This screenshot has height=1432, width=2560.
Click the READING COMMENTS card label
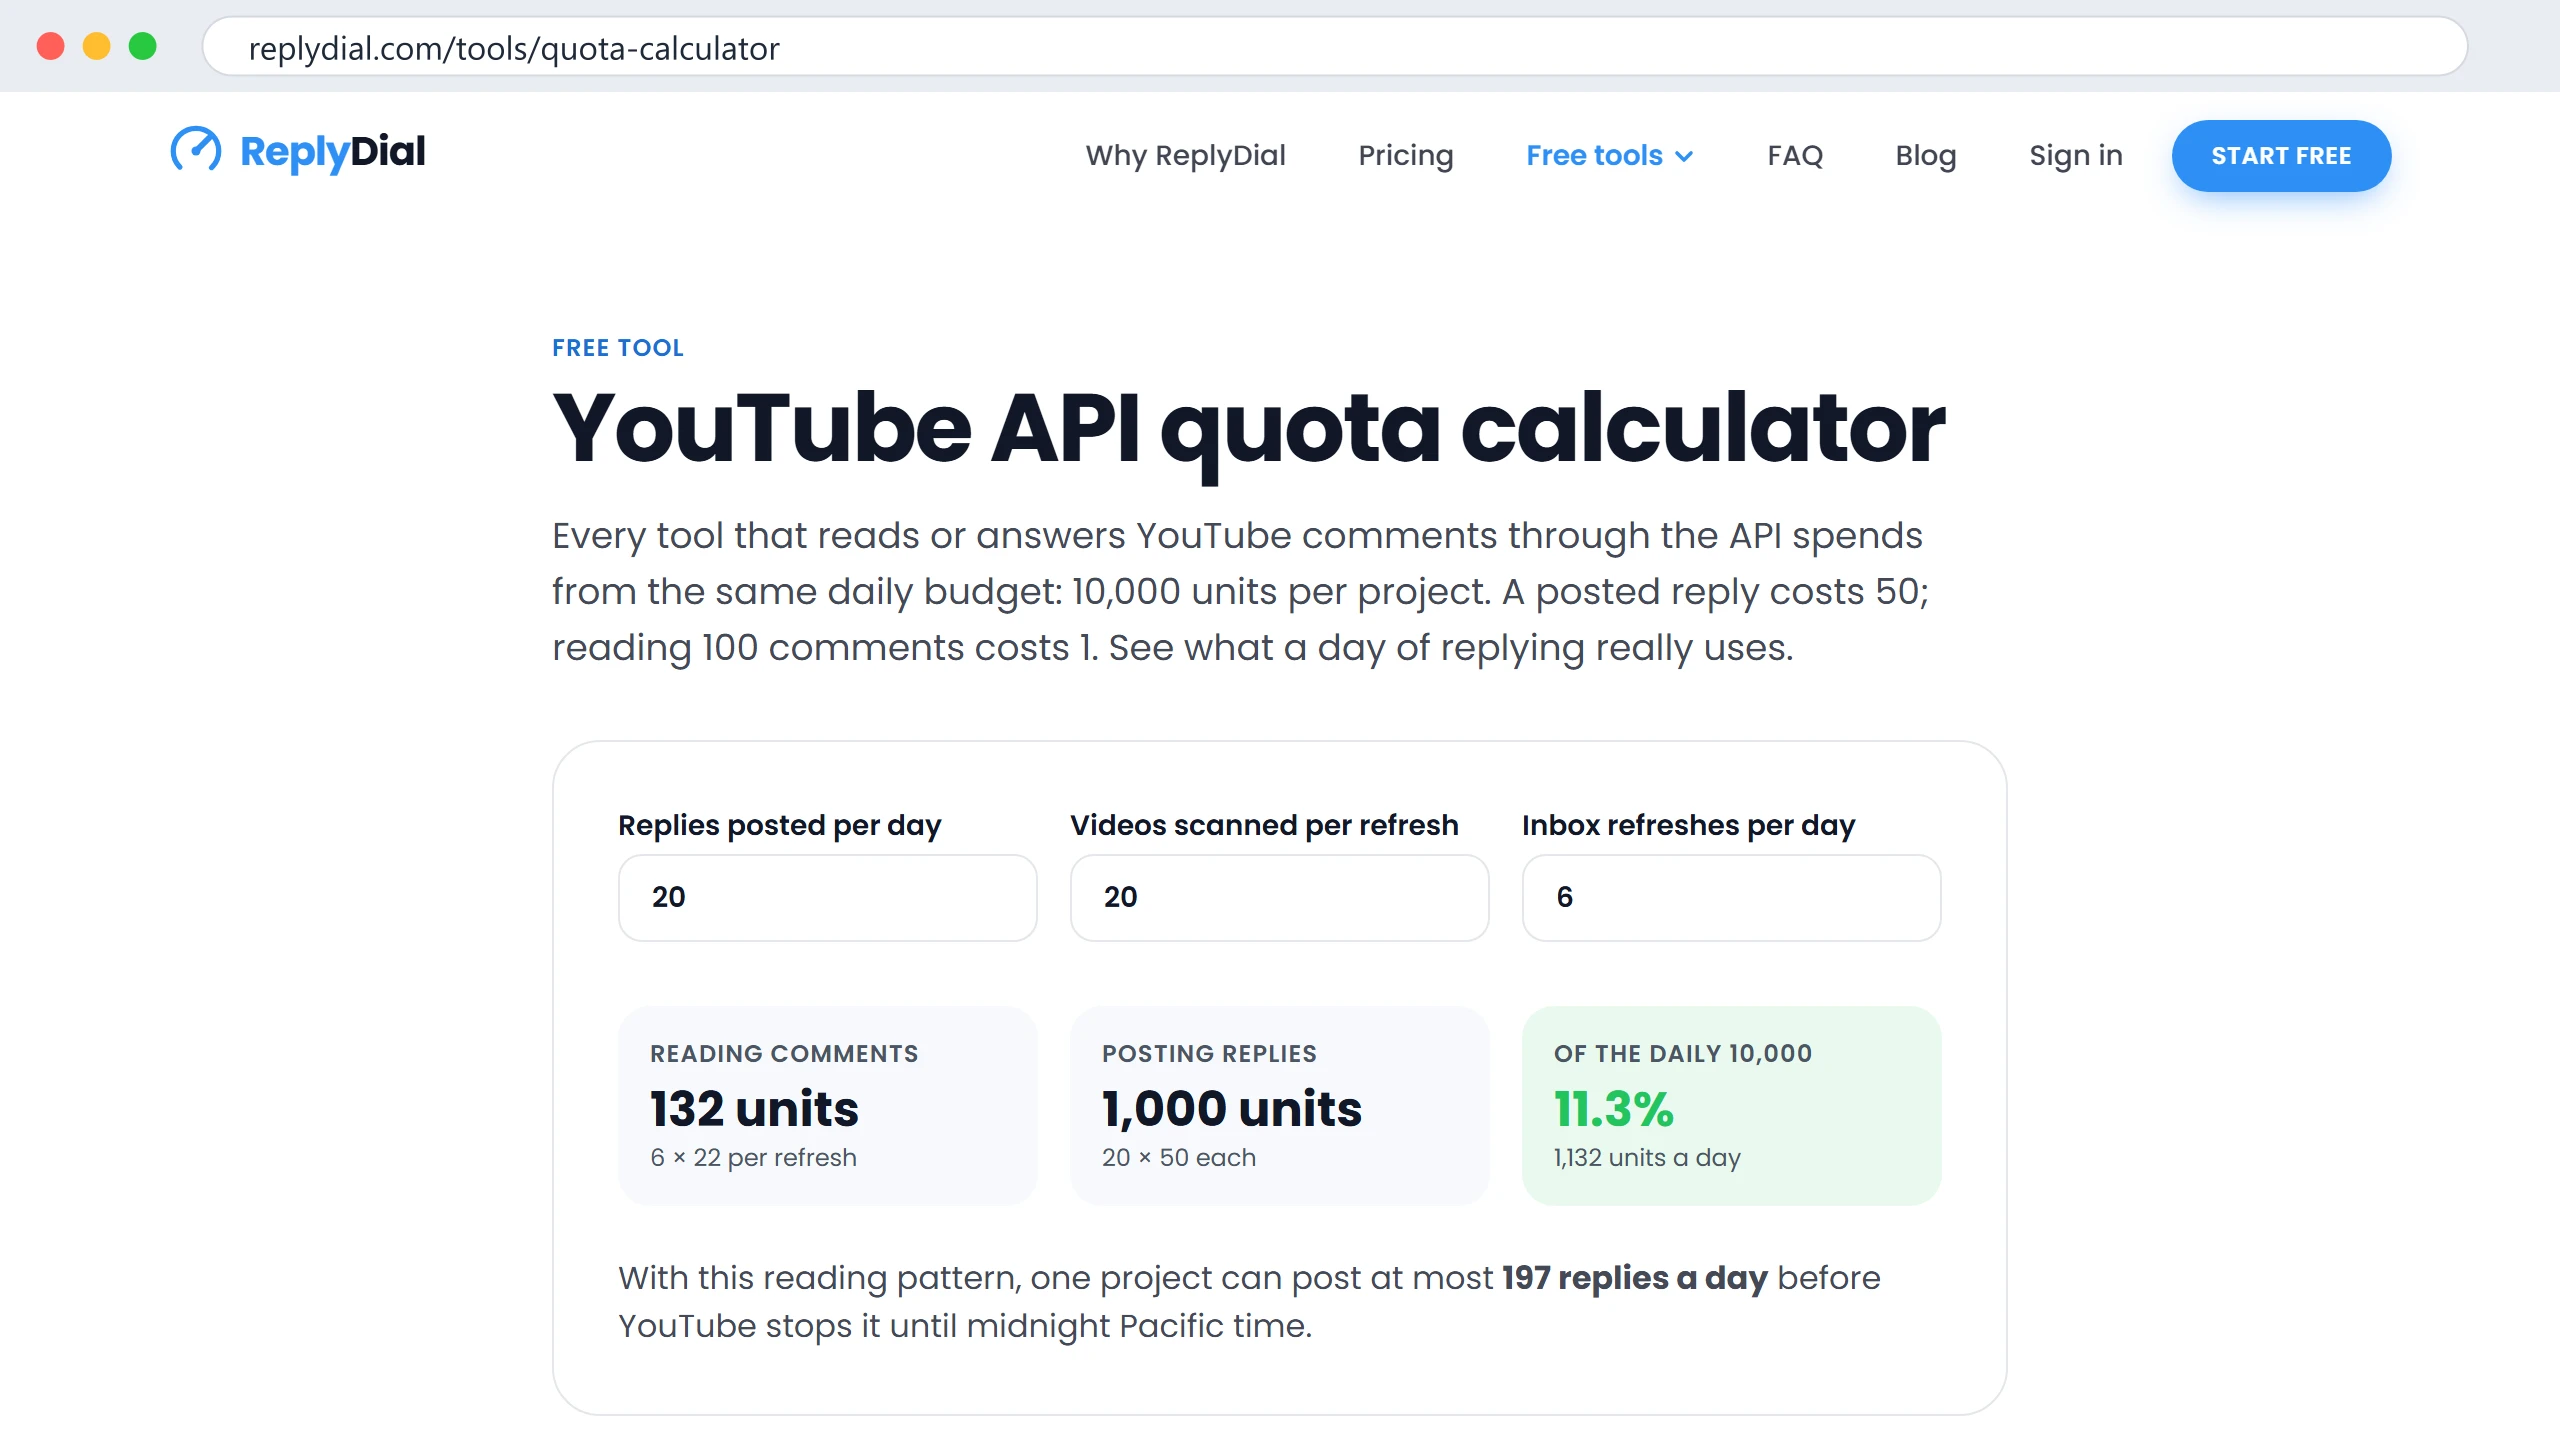784,1054
